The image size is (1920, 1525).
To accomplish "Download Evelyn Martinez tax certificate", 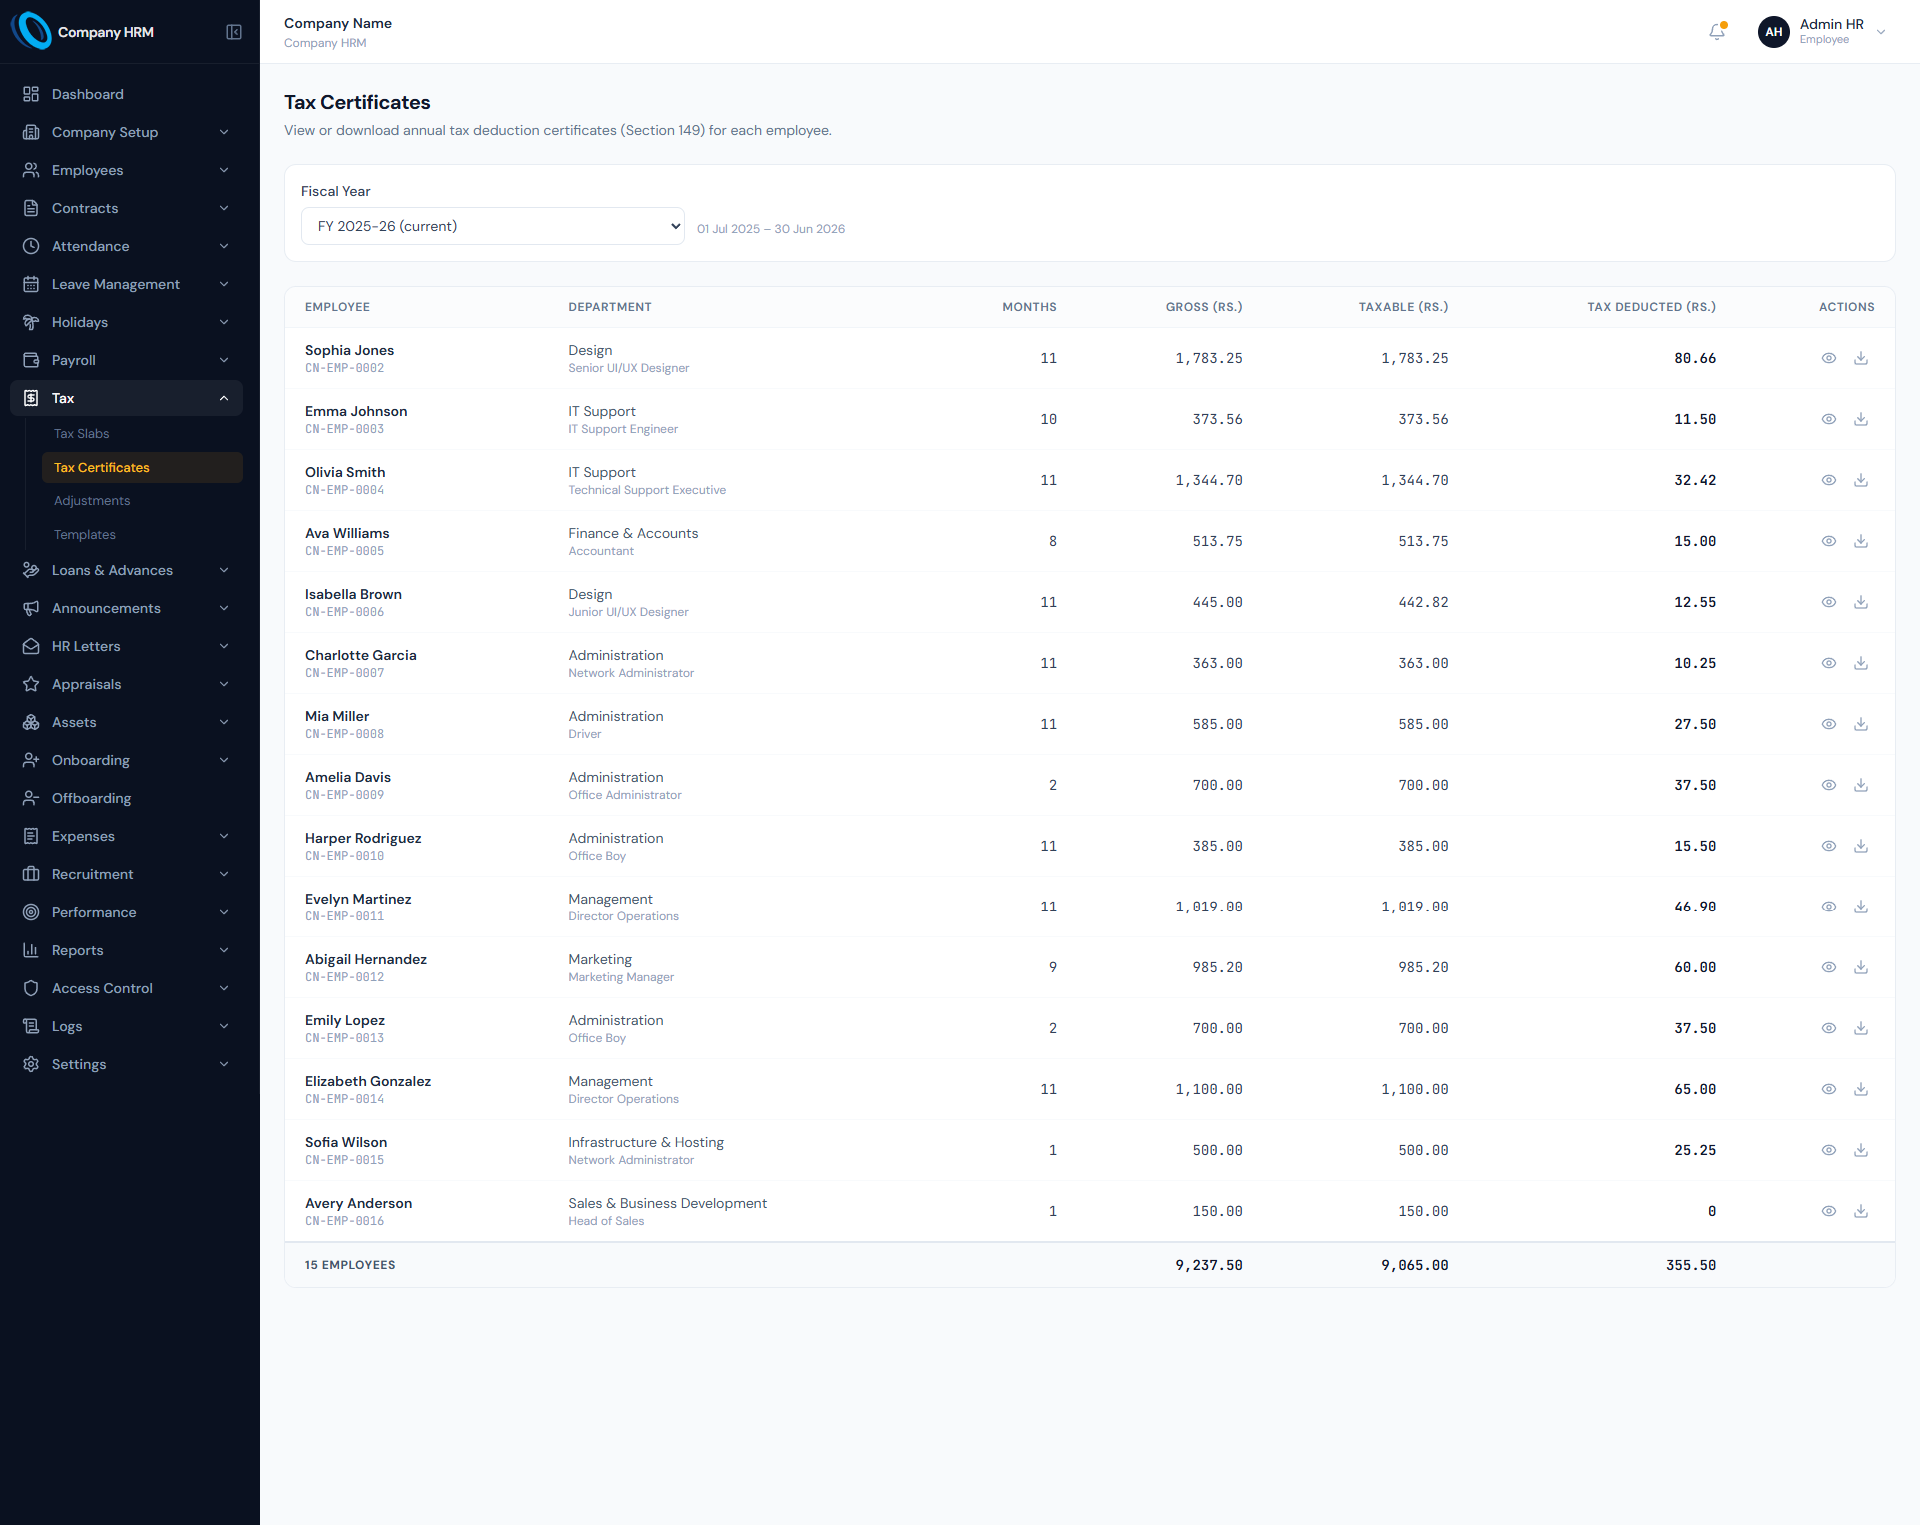I will click(x=1861, y=907).
